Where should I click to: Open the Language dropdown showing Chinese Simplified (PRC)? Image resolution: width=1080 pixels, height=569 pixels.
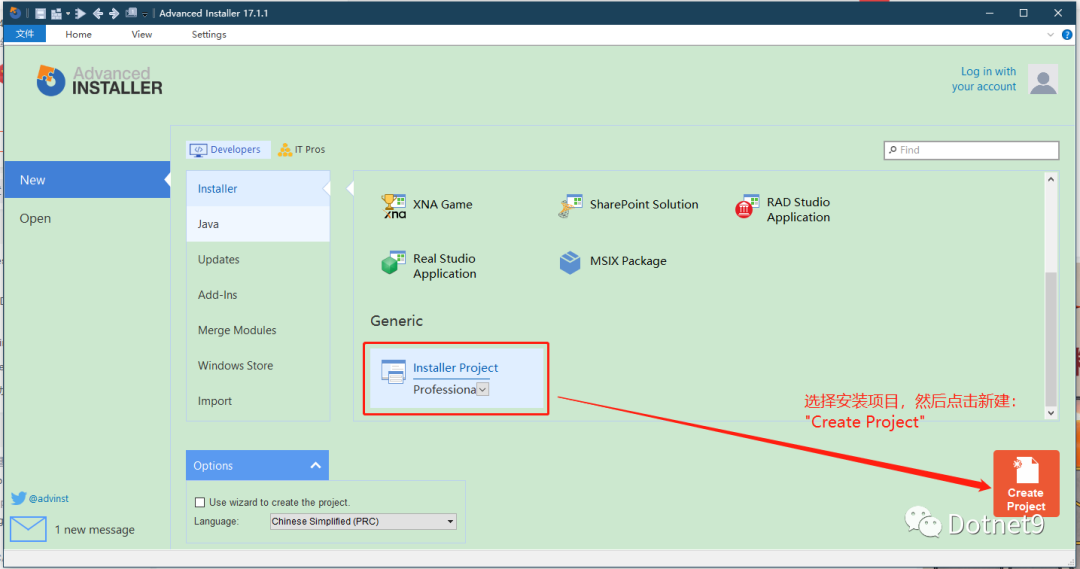(x=363, y=521)
